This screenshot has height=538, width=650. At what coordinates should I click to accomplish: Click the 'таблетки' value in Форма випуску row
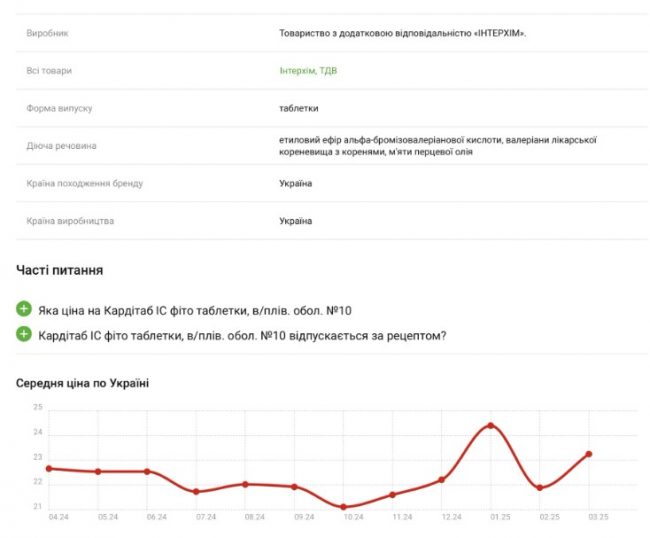point(299,108)
